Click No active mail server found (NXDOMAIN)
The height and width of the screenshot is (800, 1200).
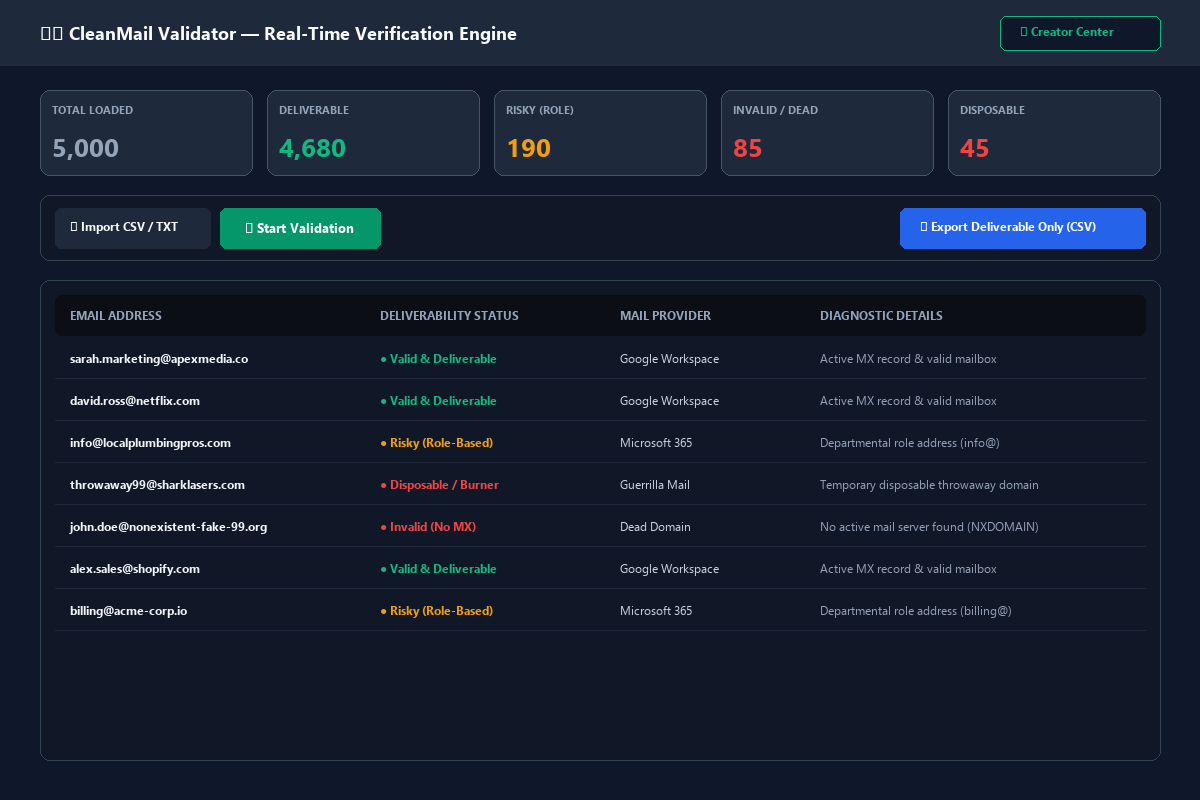point(929,527)
